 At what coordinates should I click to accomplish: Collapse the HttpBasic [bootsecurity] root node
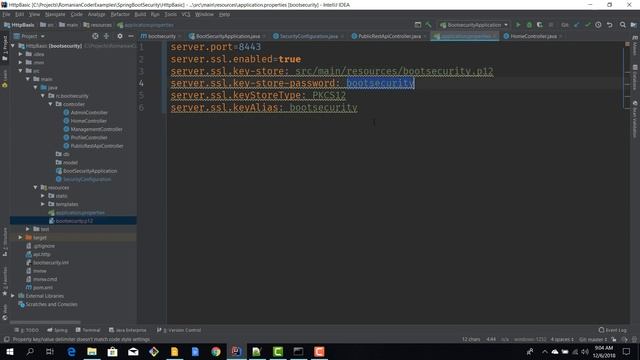click(13, 46)
